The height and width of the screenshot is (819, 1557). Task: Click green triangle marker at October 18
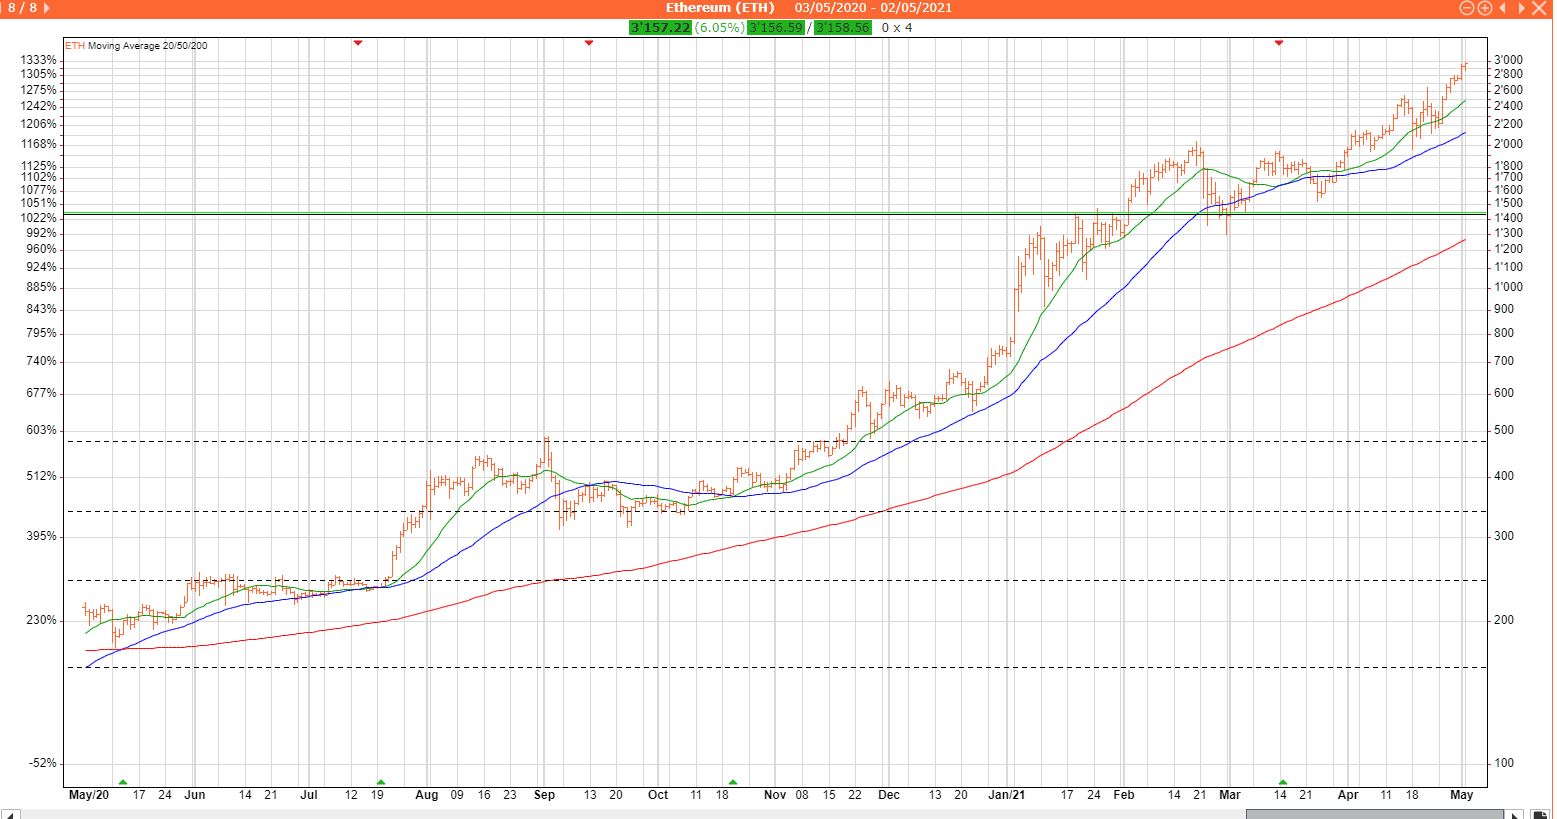click(733, 781)
